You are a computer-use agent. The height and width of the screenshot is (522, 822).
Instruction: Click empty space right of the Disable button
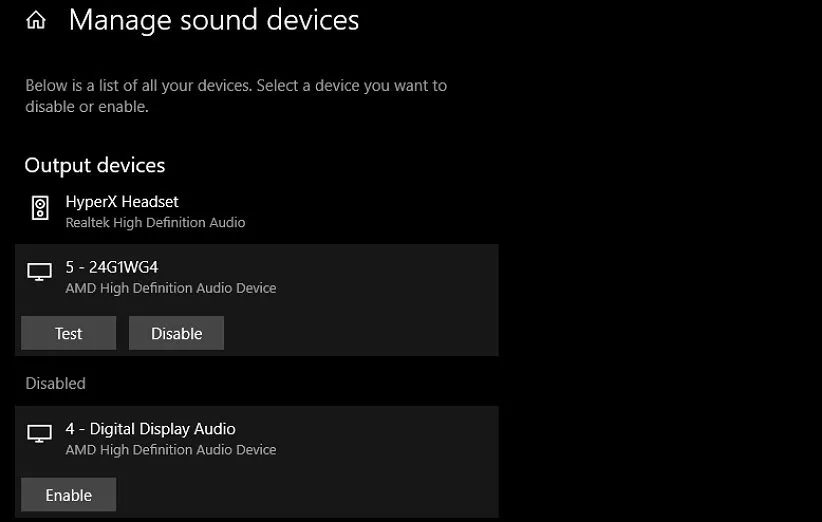coord(360,334)
